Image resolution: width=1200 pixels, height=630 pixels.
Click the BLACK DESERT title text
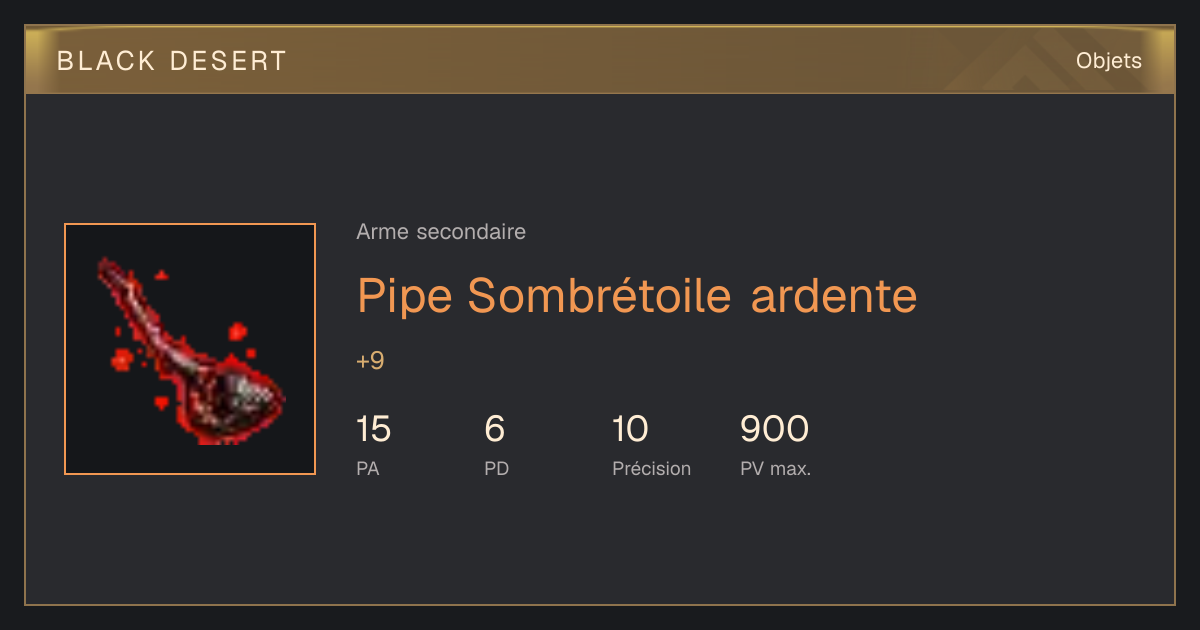pyautogui.click(x=172, y=61)
